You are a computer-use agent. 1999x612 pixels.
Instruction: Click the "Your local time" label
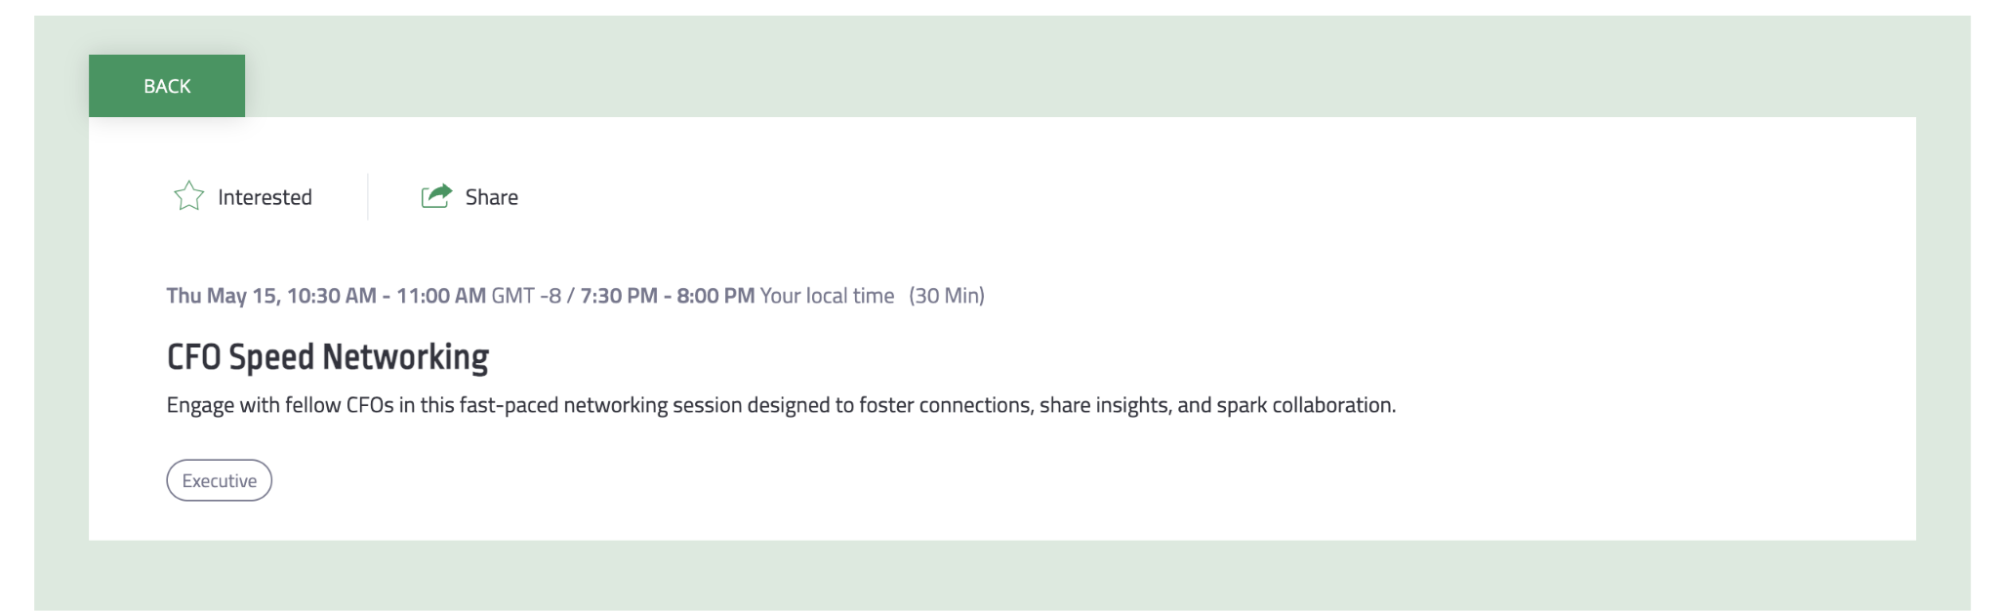(826, 296)
